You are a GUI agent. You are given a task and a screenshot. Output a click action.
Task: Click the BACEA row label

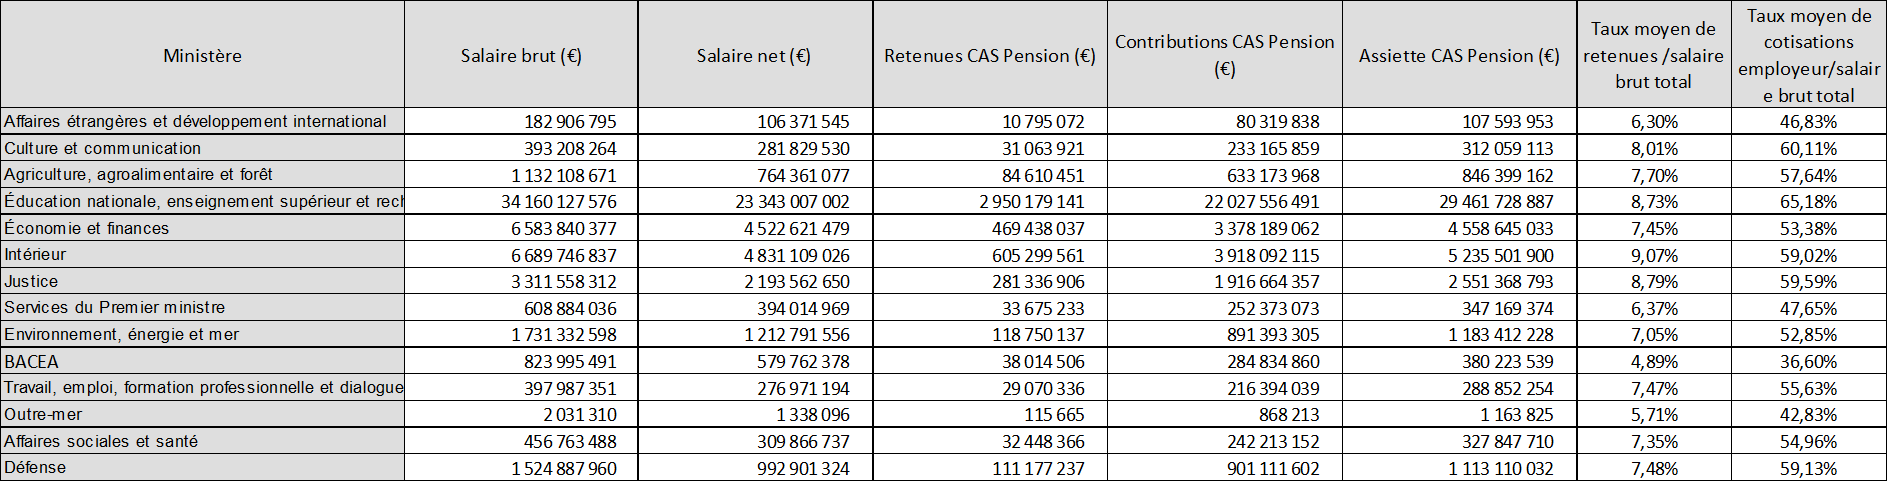(x=31, y=361)
